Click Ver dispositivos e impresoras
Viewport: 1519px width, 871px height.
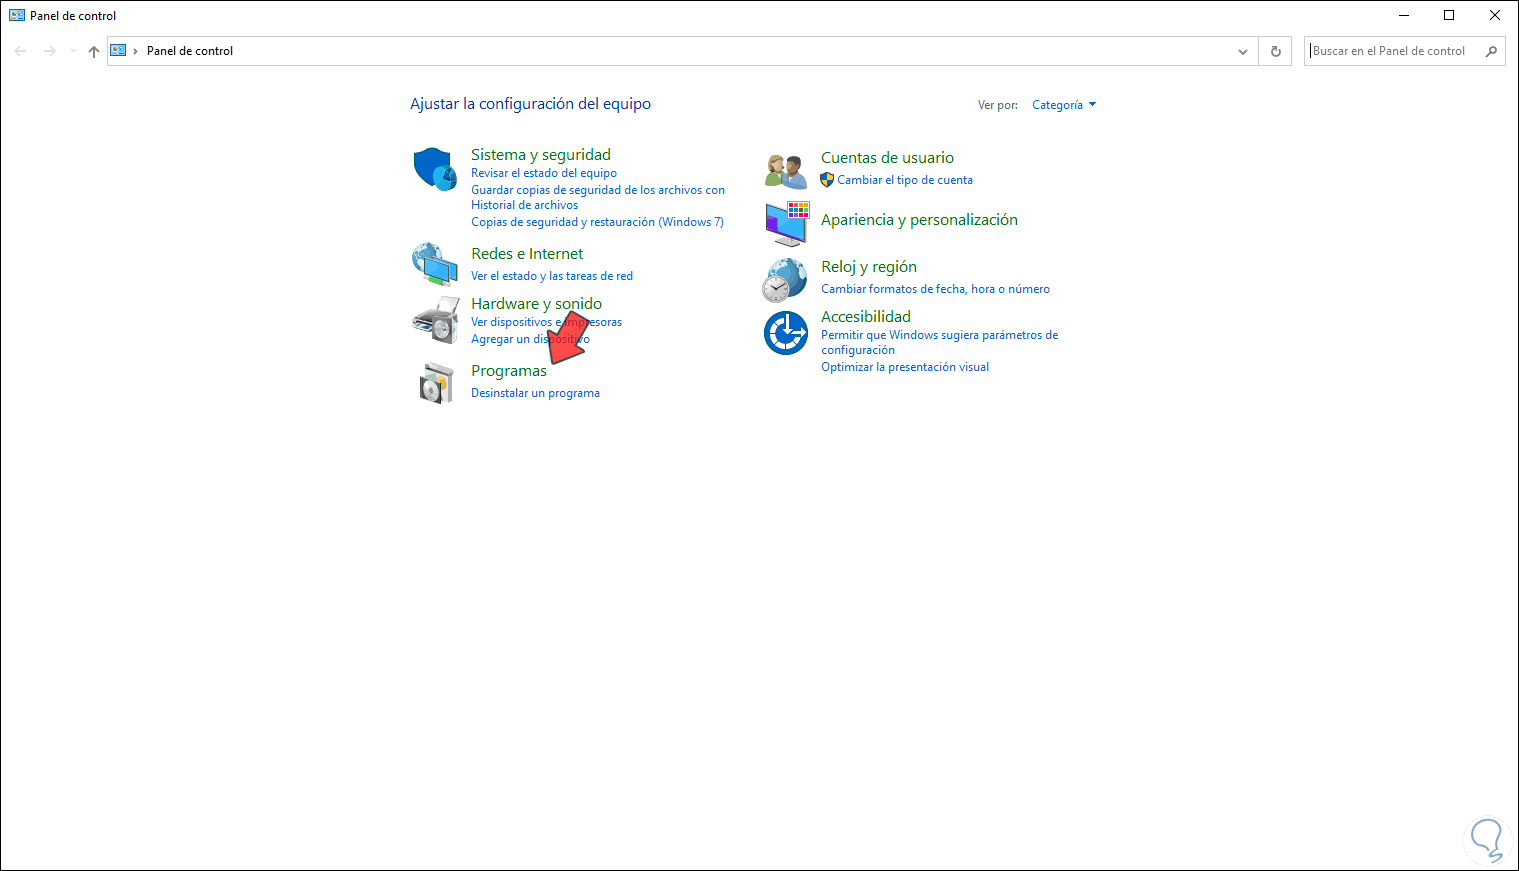pyautogui.click(x=547, y=322)
